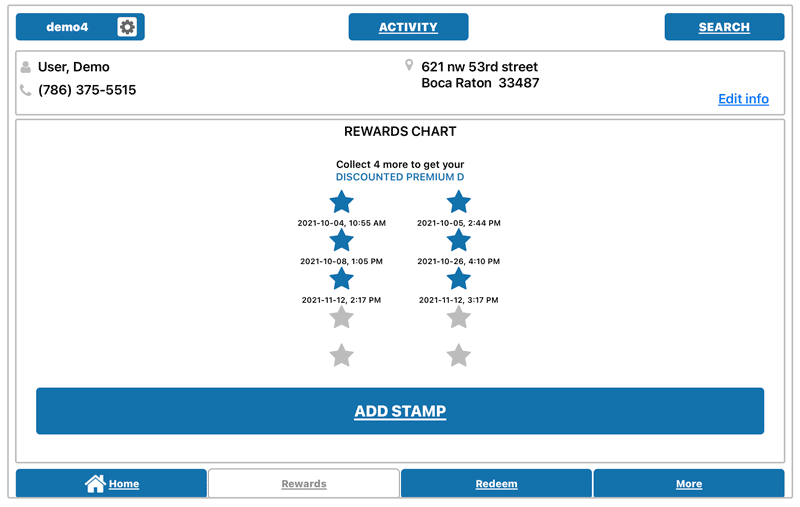800x507 pixels.
Task: Click the first gray empty star, left column
Action: click(x=342, y=317)
